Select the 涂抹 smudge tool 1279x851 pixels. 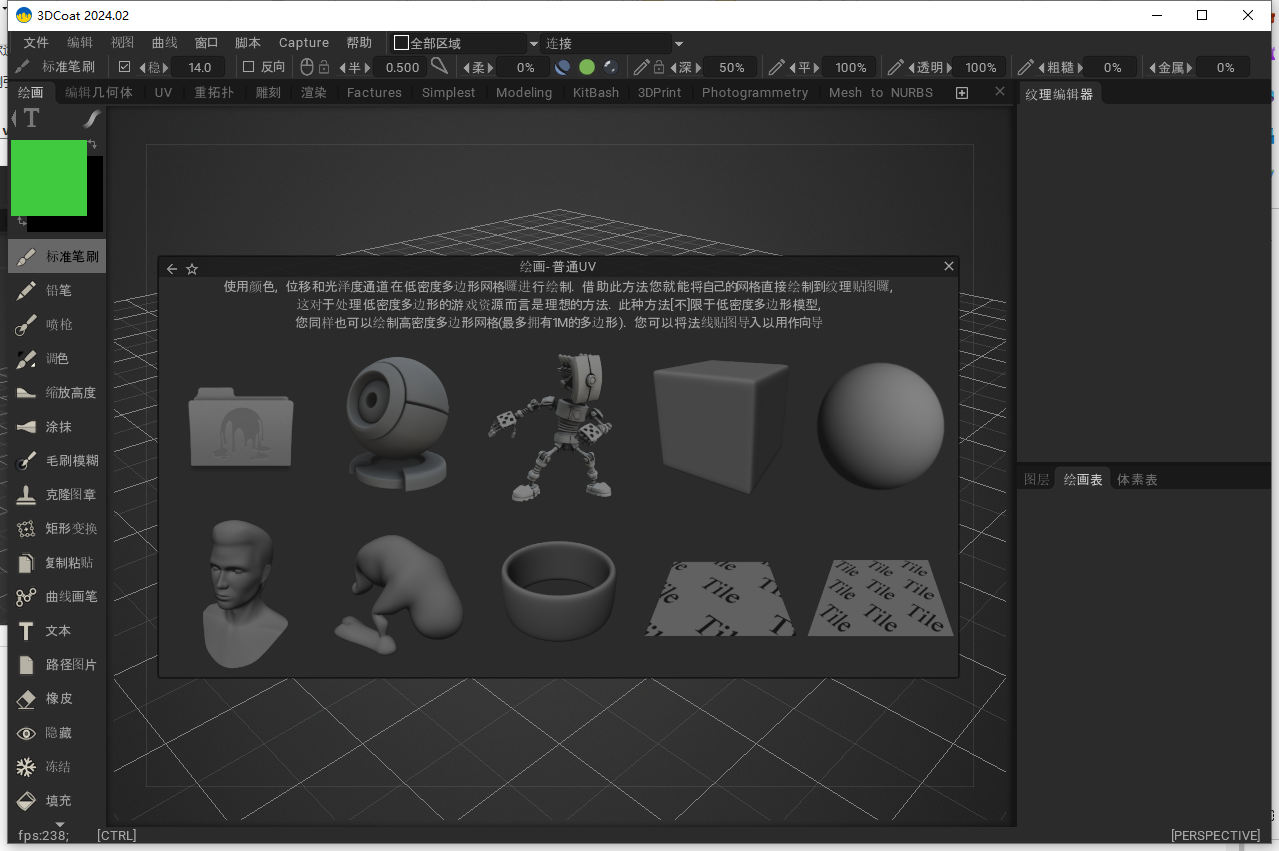[x=57, y=426]
